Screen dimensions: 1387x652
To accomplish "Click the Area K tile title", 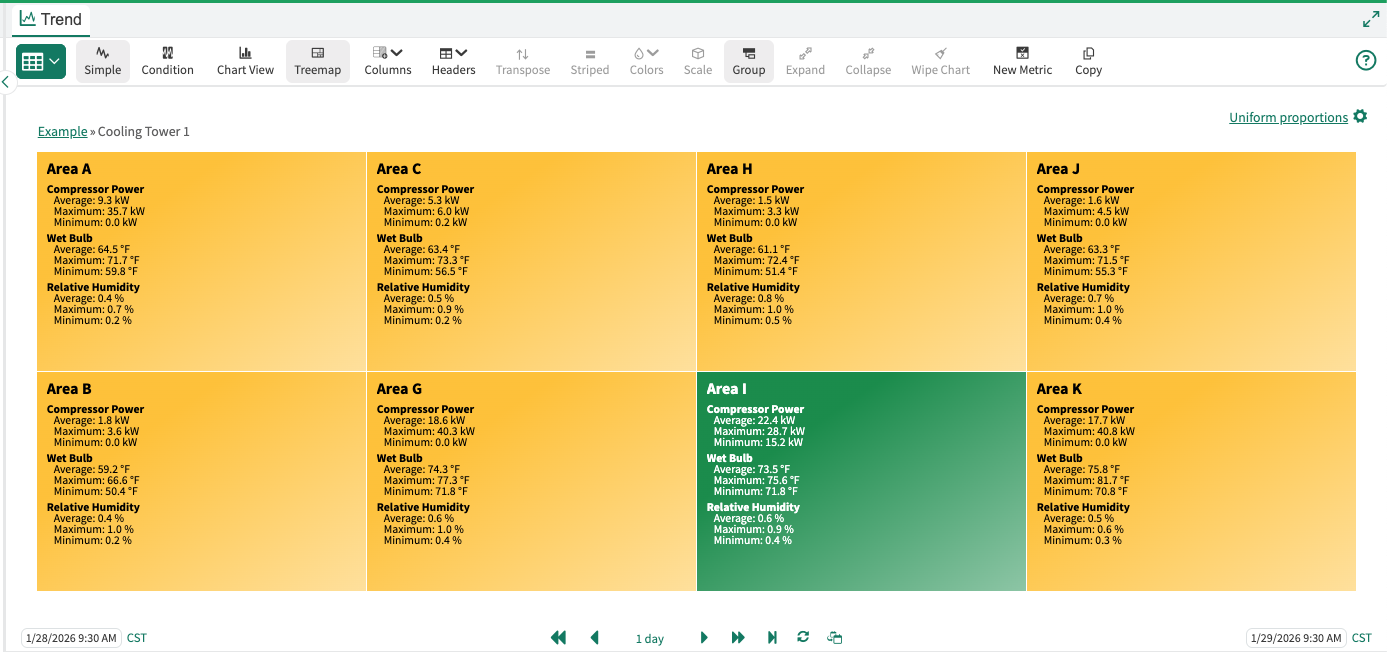I will tap(1059, 389).
